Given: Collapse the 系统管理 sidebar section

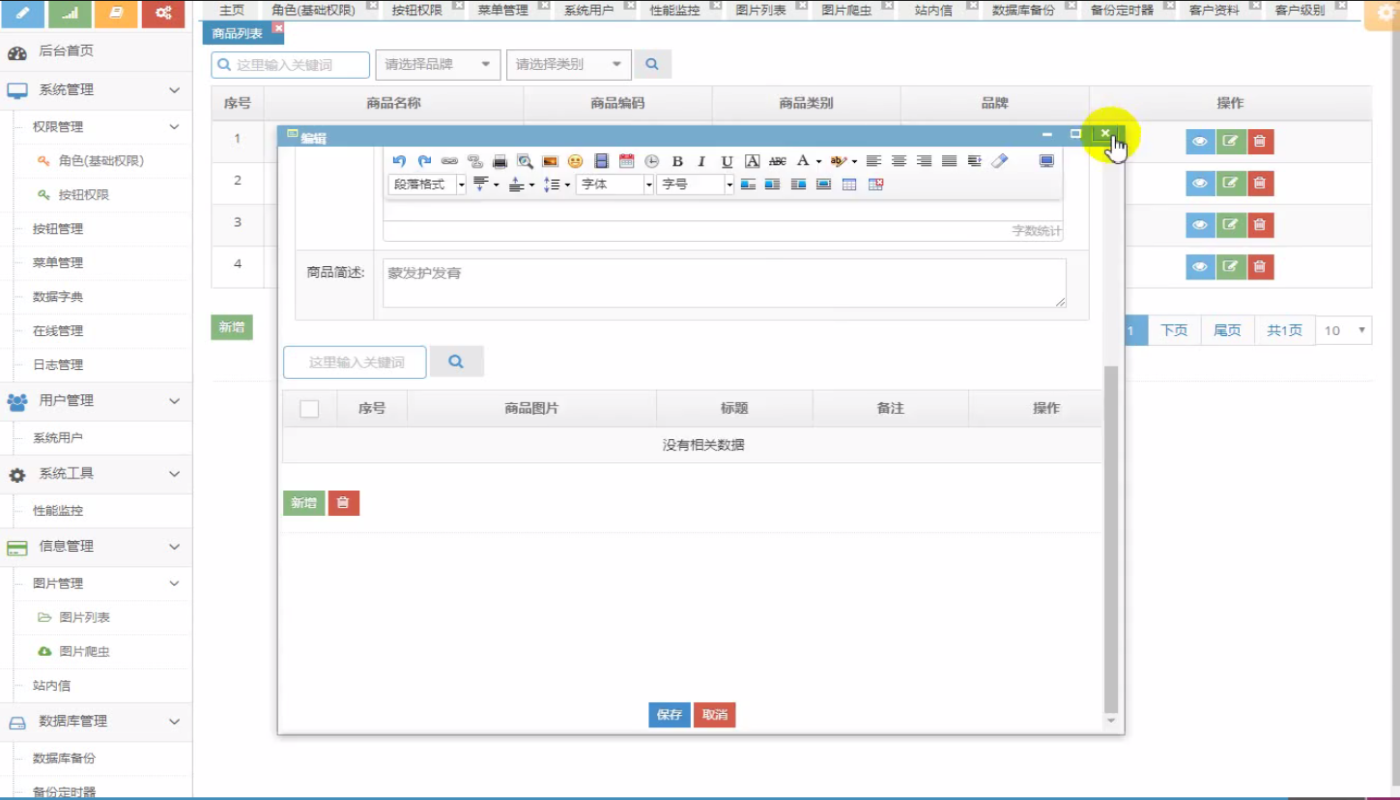Looking at the screenshot, I should point(96,90).
